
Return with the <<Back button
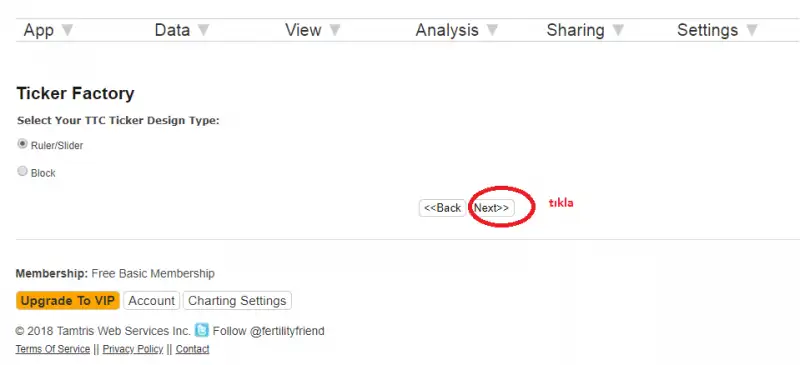click(x=442, y=208)
